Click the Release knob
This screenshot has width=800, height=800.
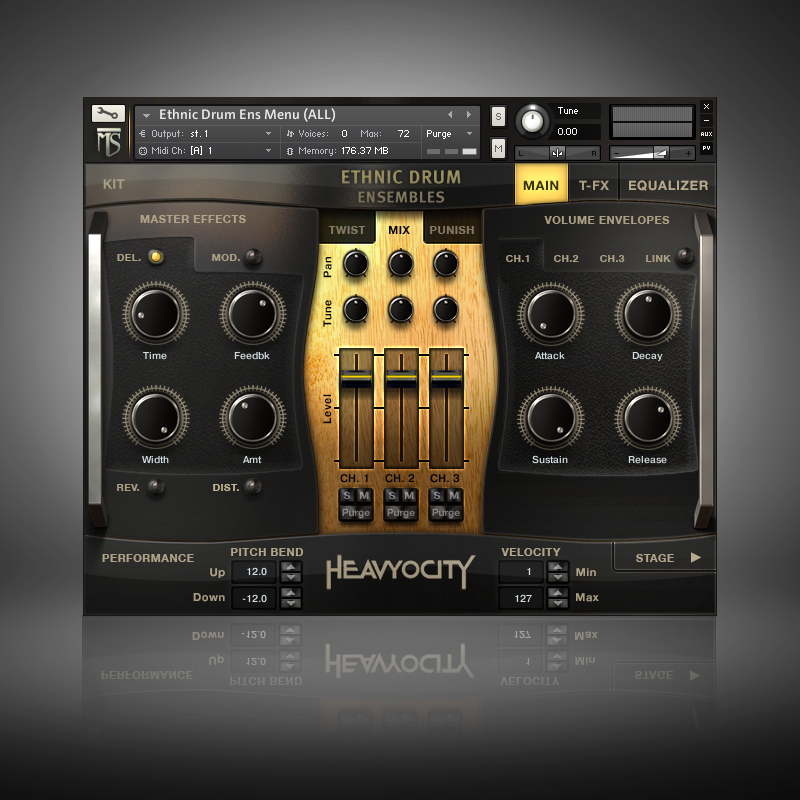tap(647, 418)
